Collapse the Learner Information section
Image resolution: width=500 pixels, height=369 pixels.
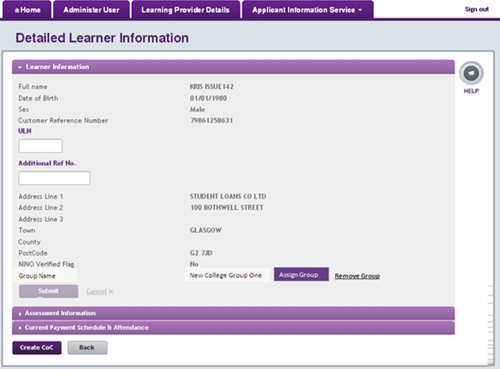pyautogui.click(x=233, y=67)
